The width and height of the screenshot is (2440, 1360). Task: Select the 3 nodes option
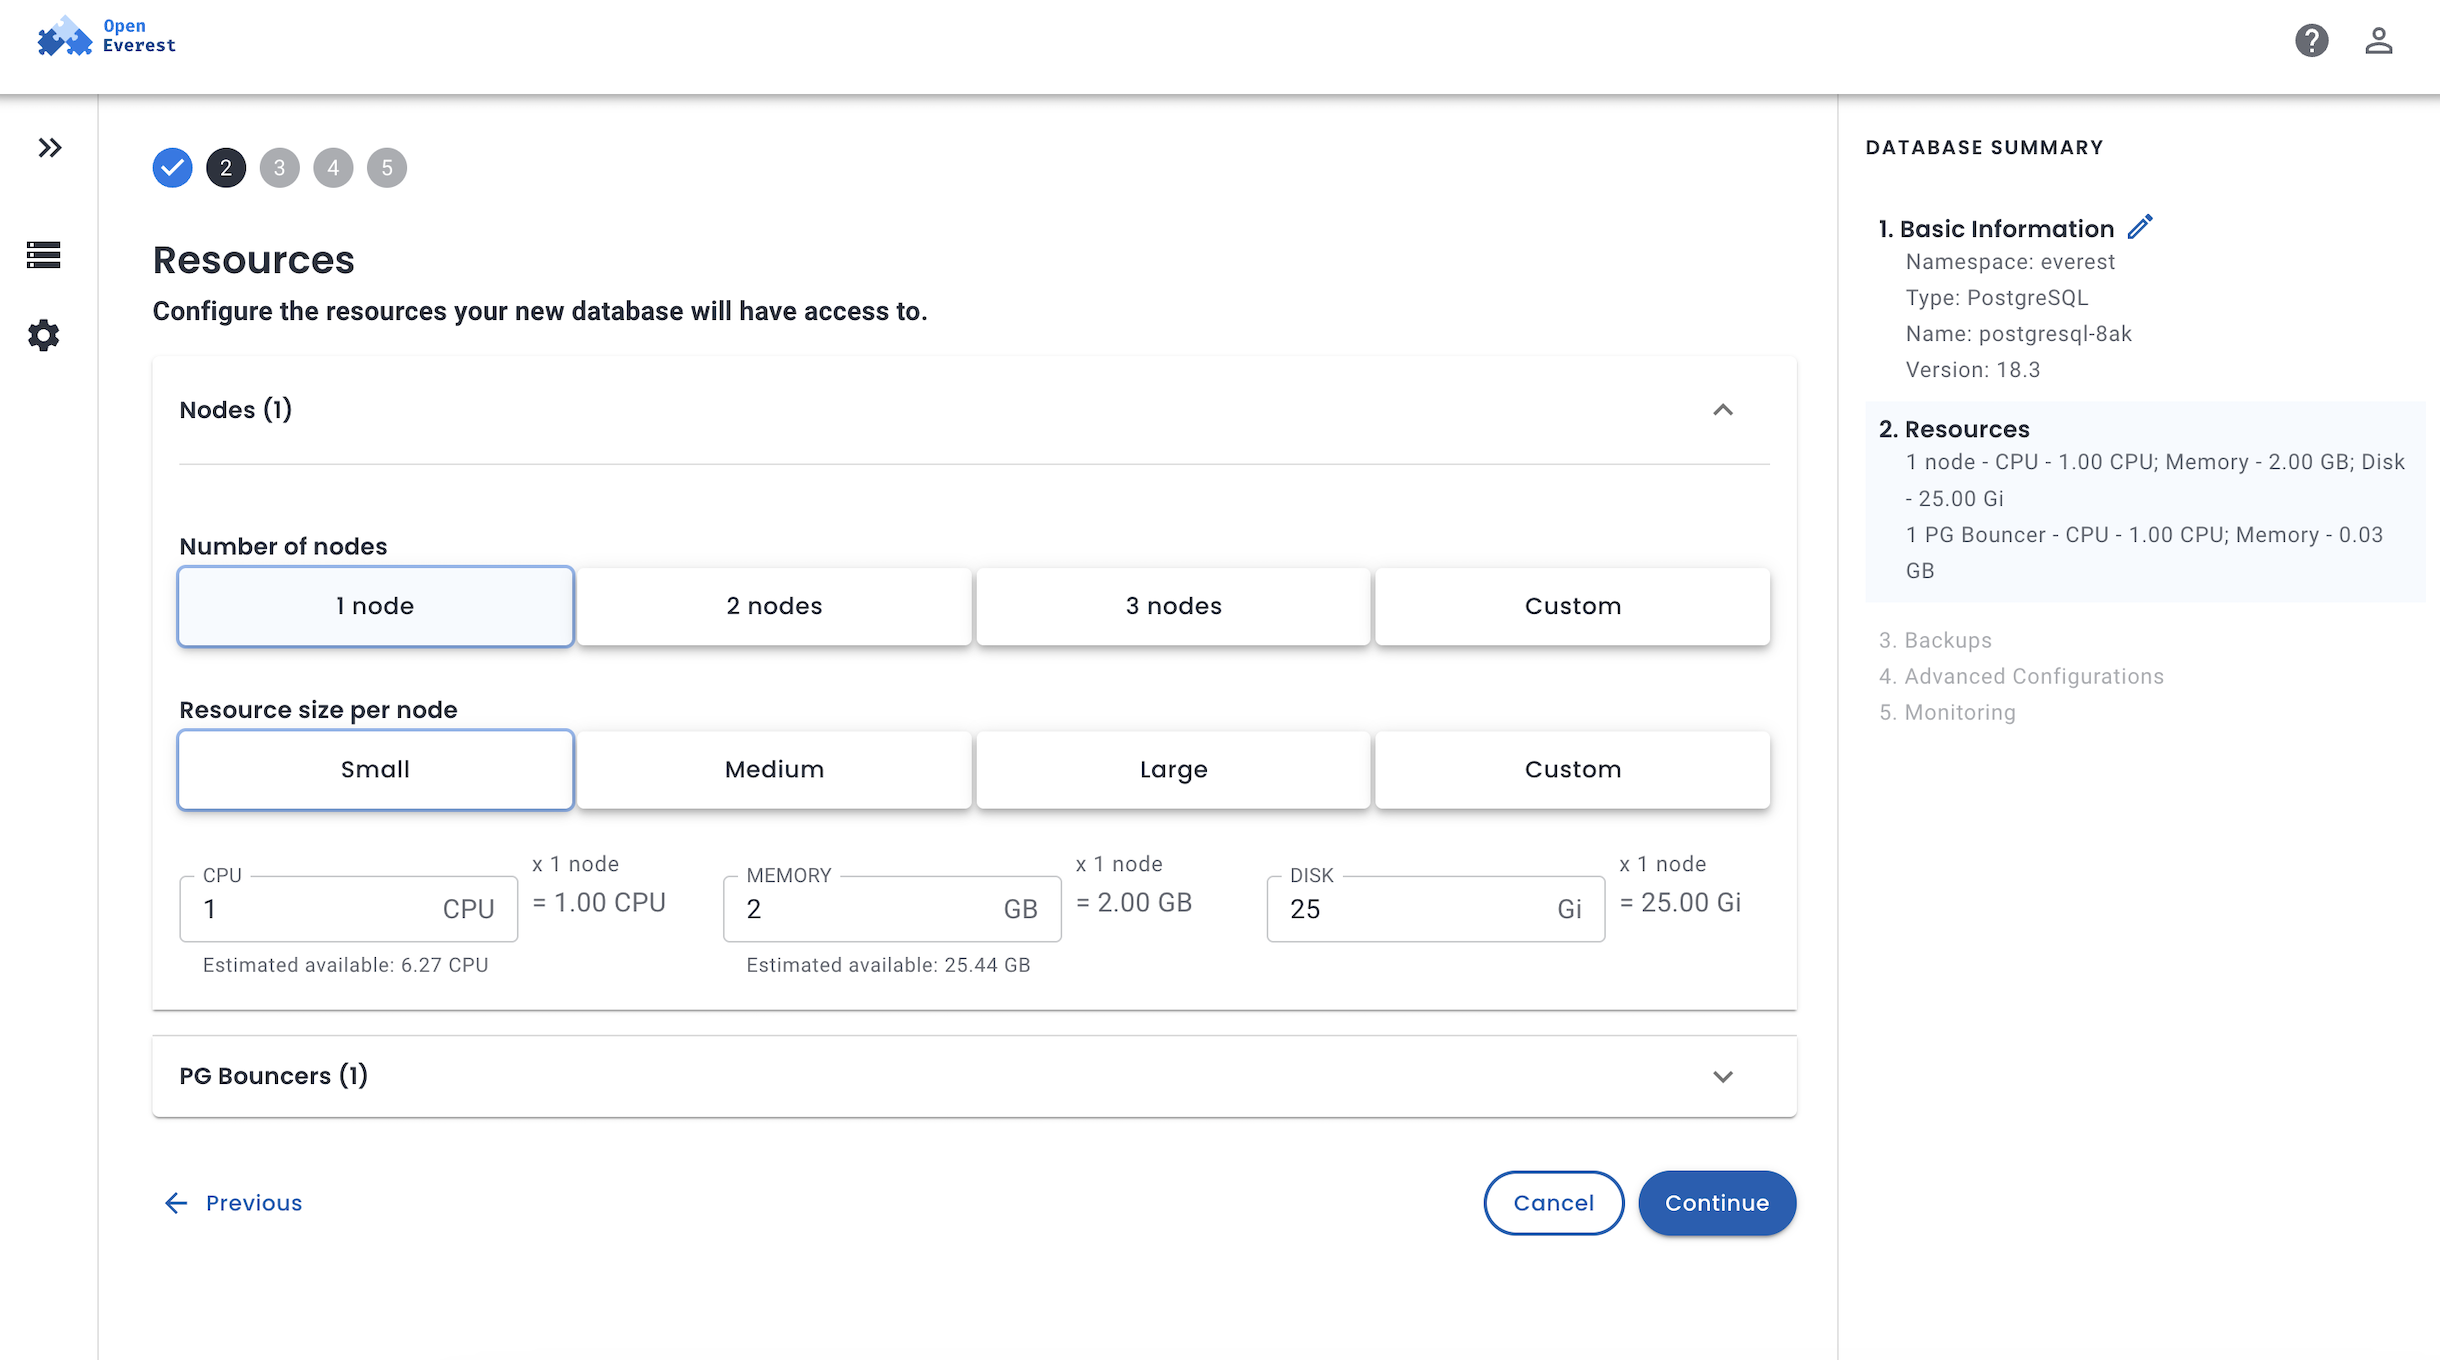pos(1173,606)
